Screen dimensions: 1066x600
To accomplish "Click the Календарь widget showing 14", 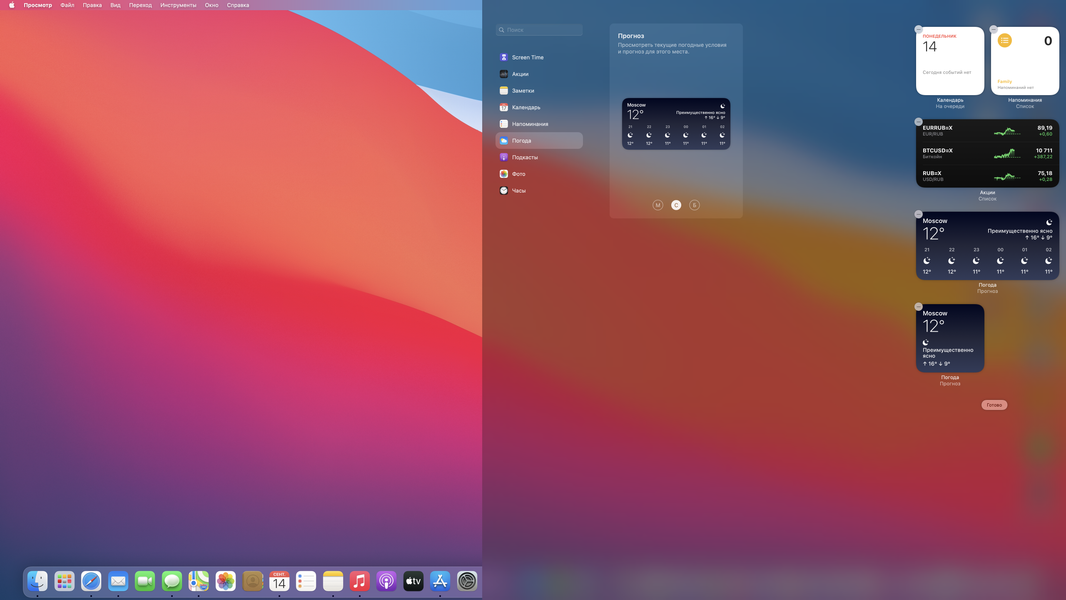I will [x=950, y=61].
